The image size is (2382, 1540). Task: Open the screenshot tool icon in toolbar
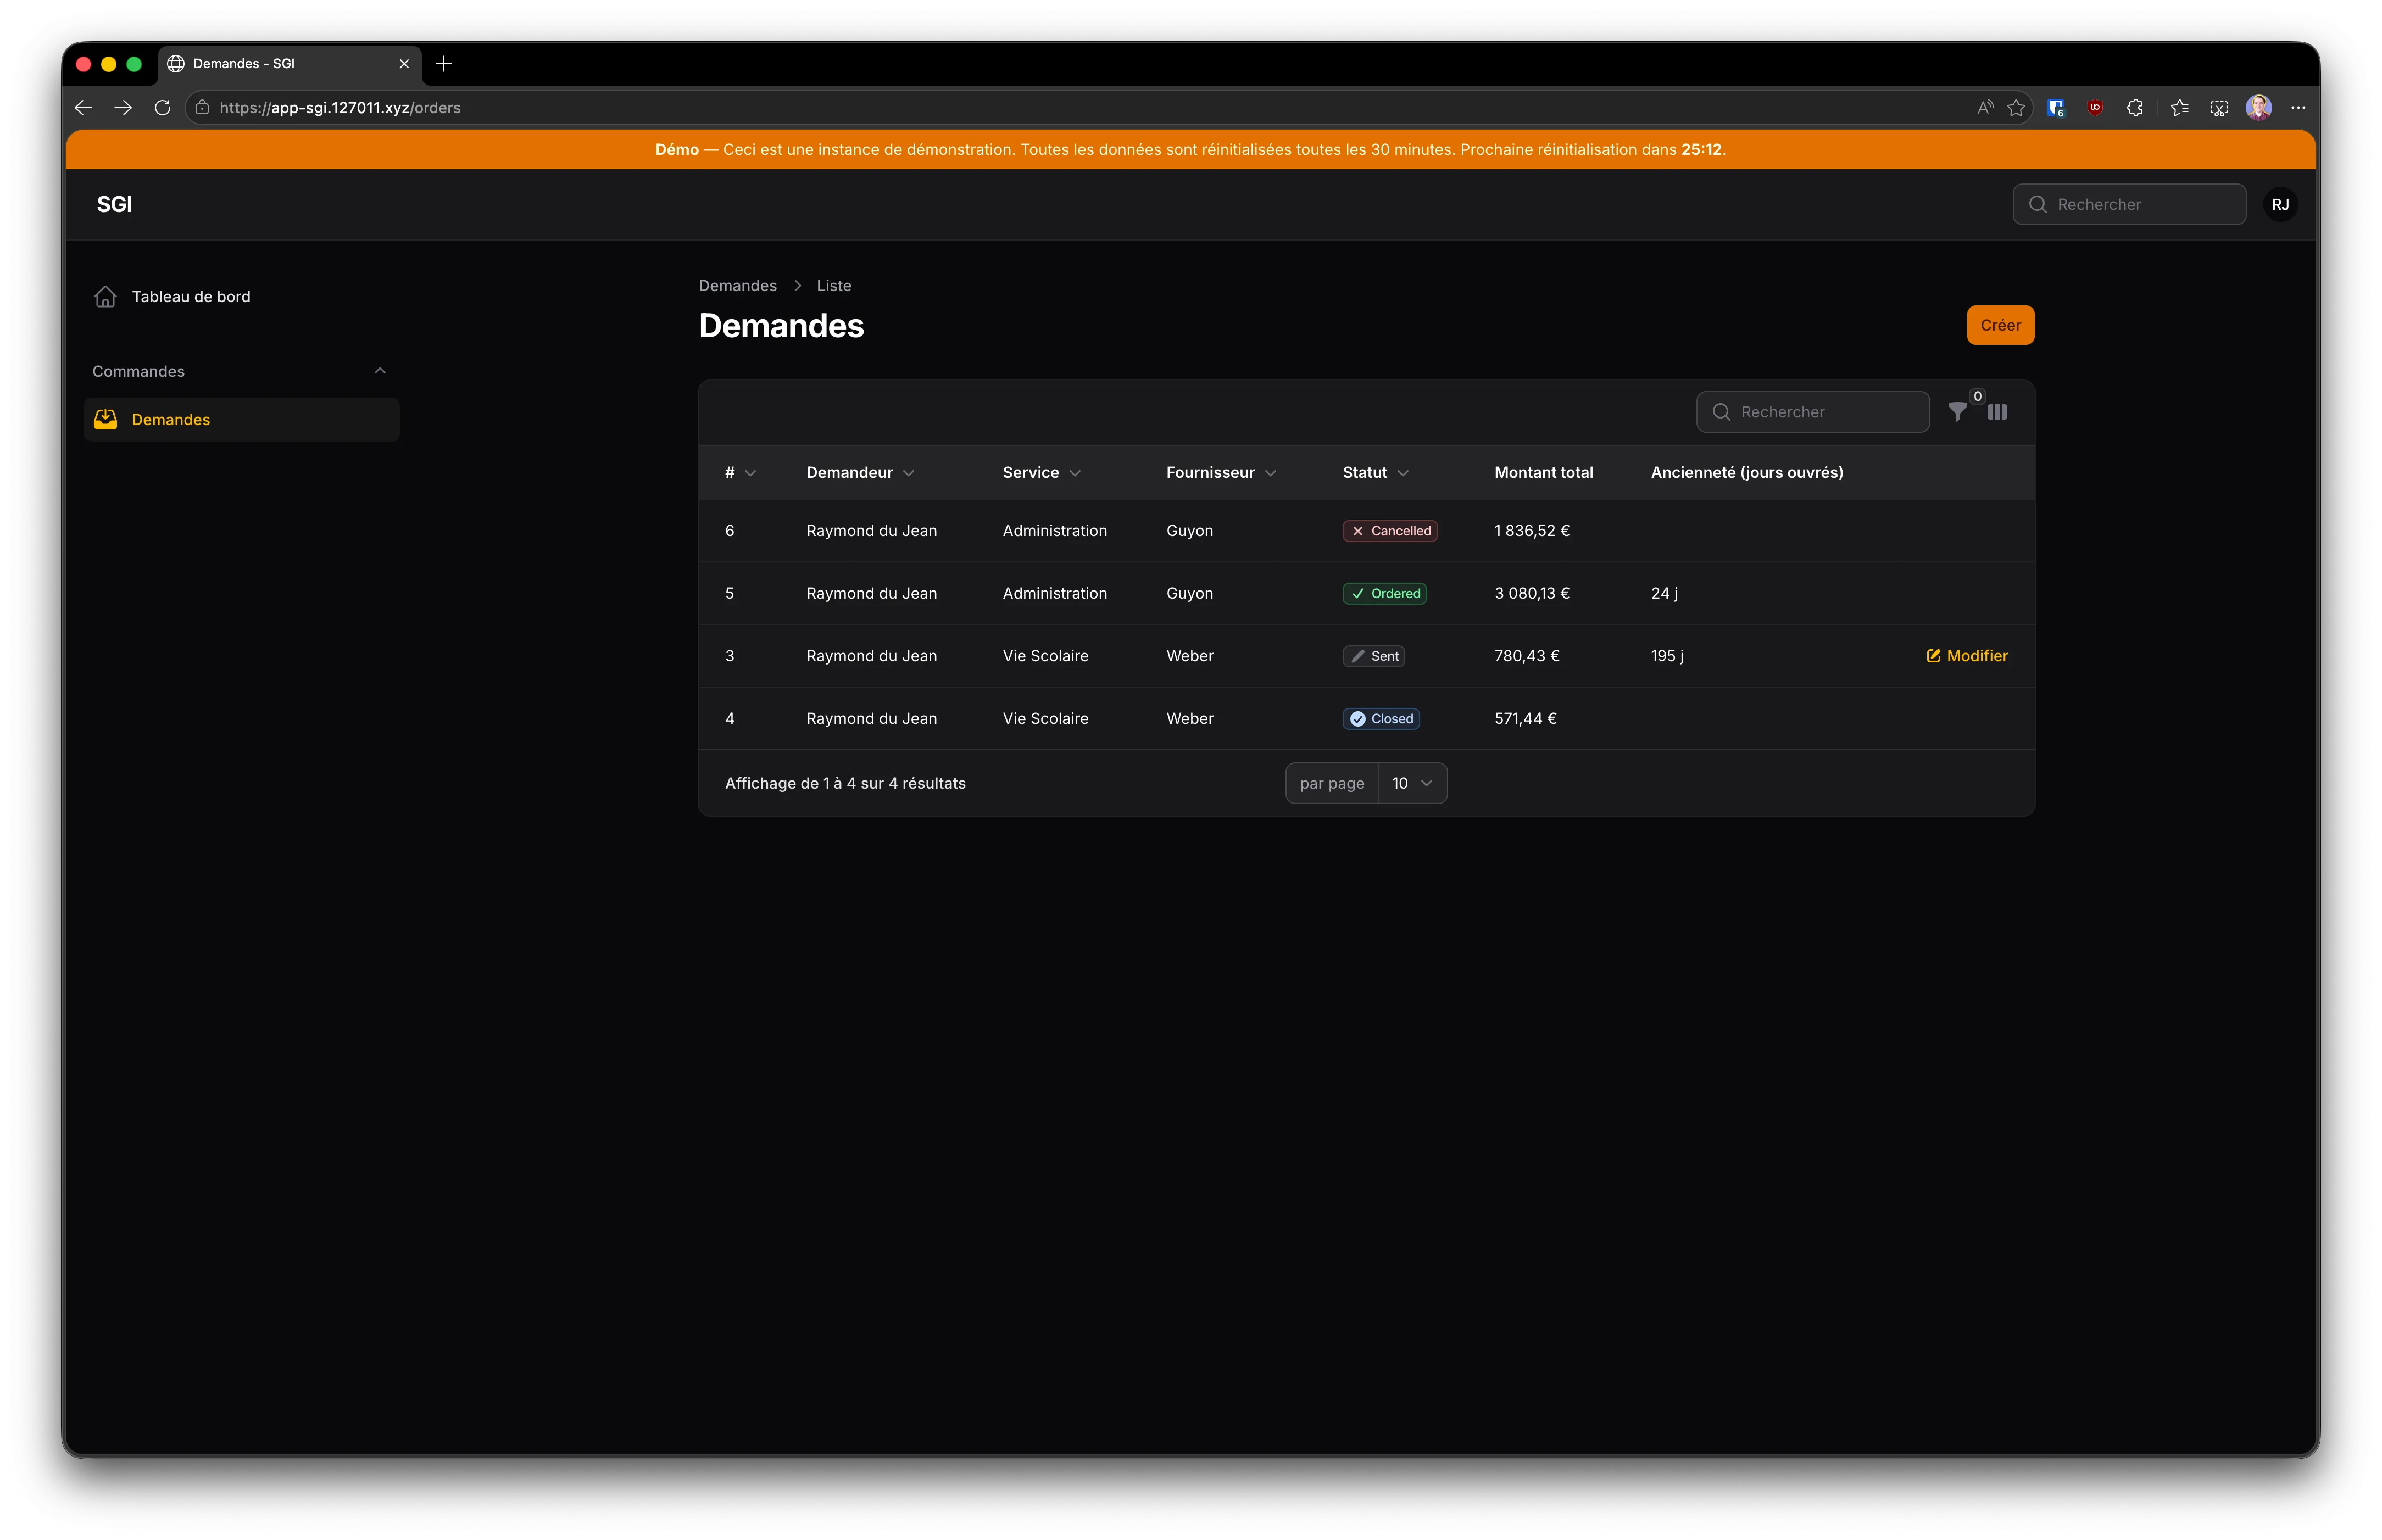tap(2219, 108)
